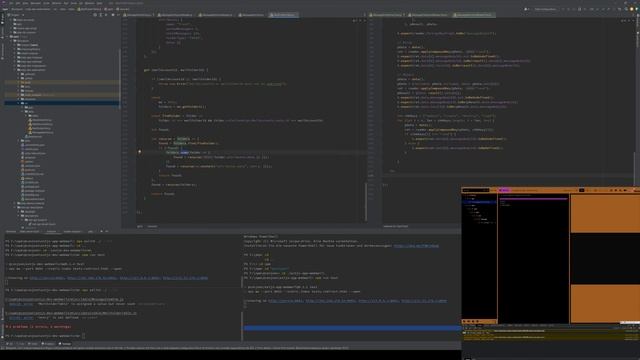Add a new terminal session with plus icon

coord(101,231)
